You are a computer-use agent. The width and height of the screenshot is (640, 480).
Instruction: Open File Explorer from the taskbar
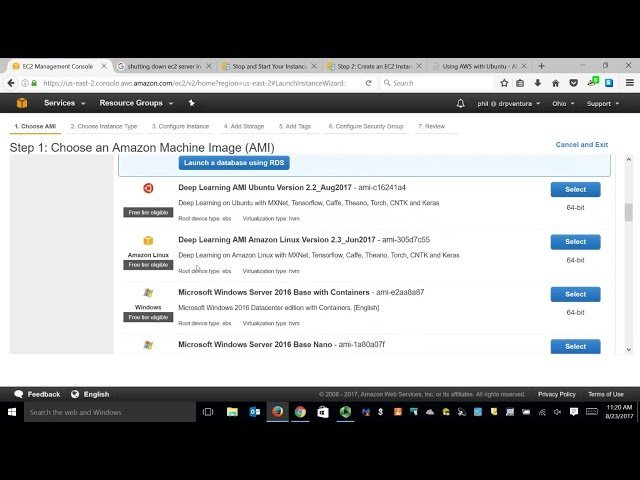pos(232,412)
